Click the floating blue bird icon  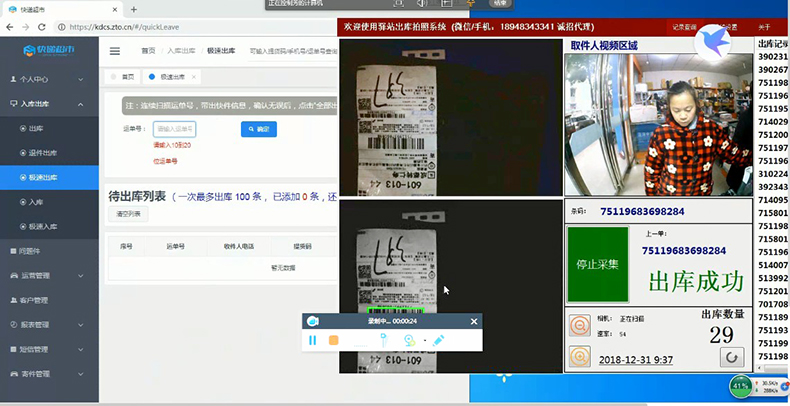click(713, 42)
